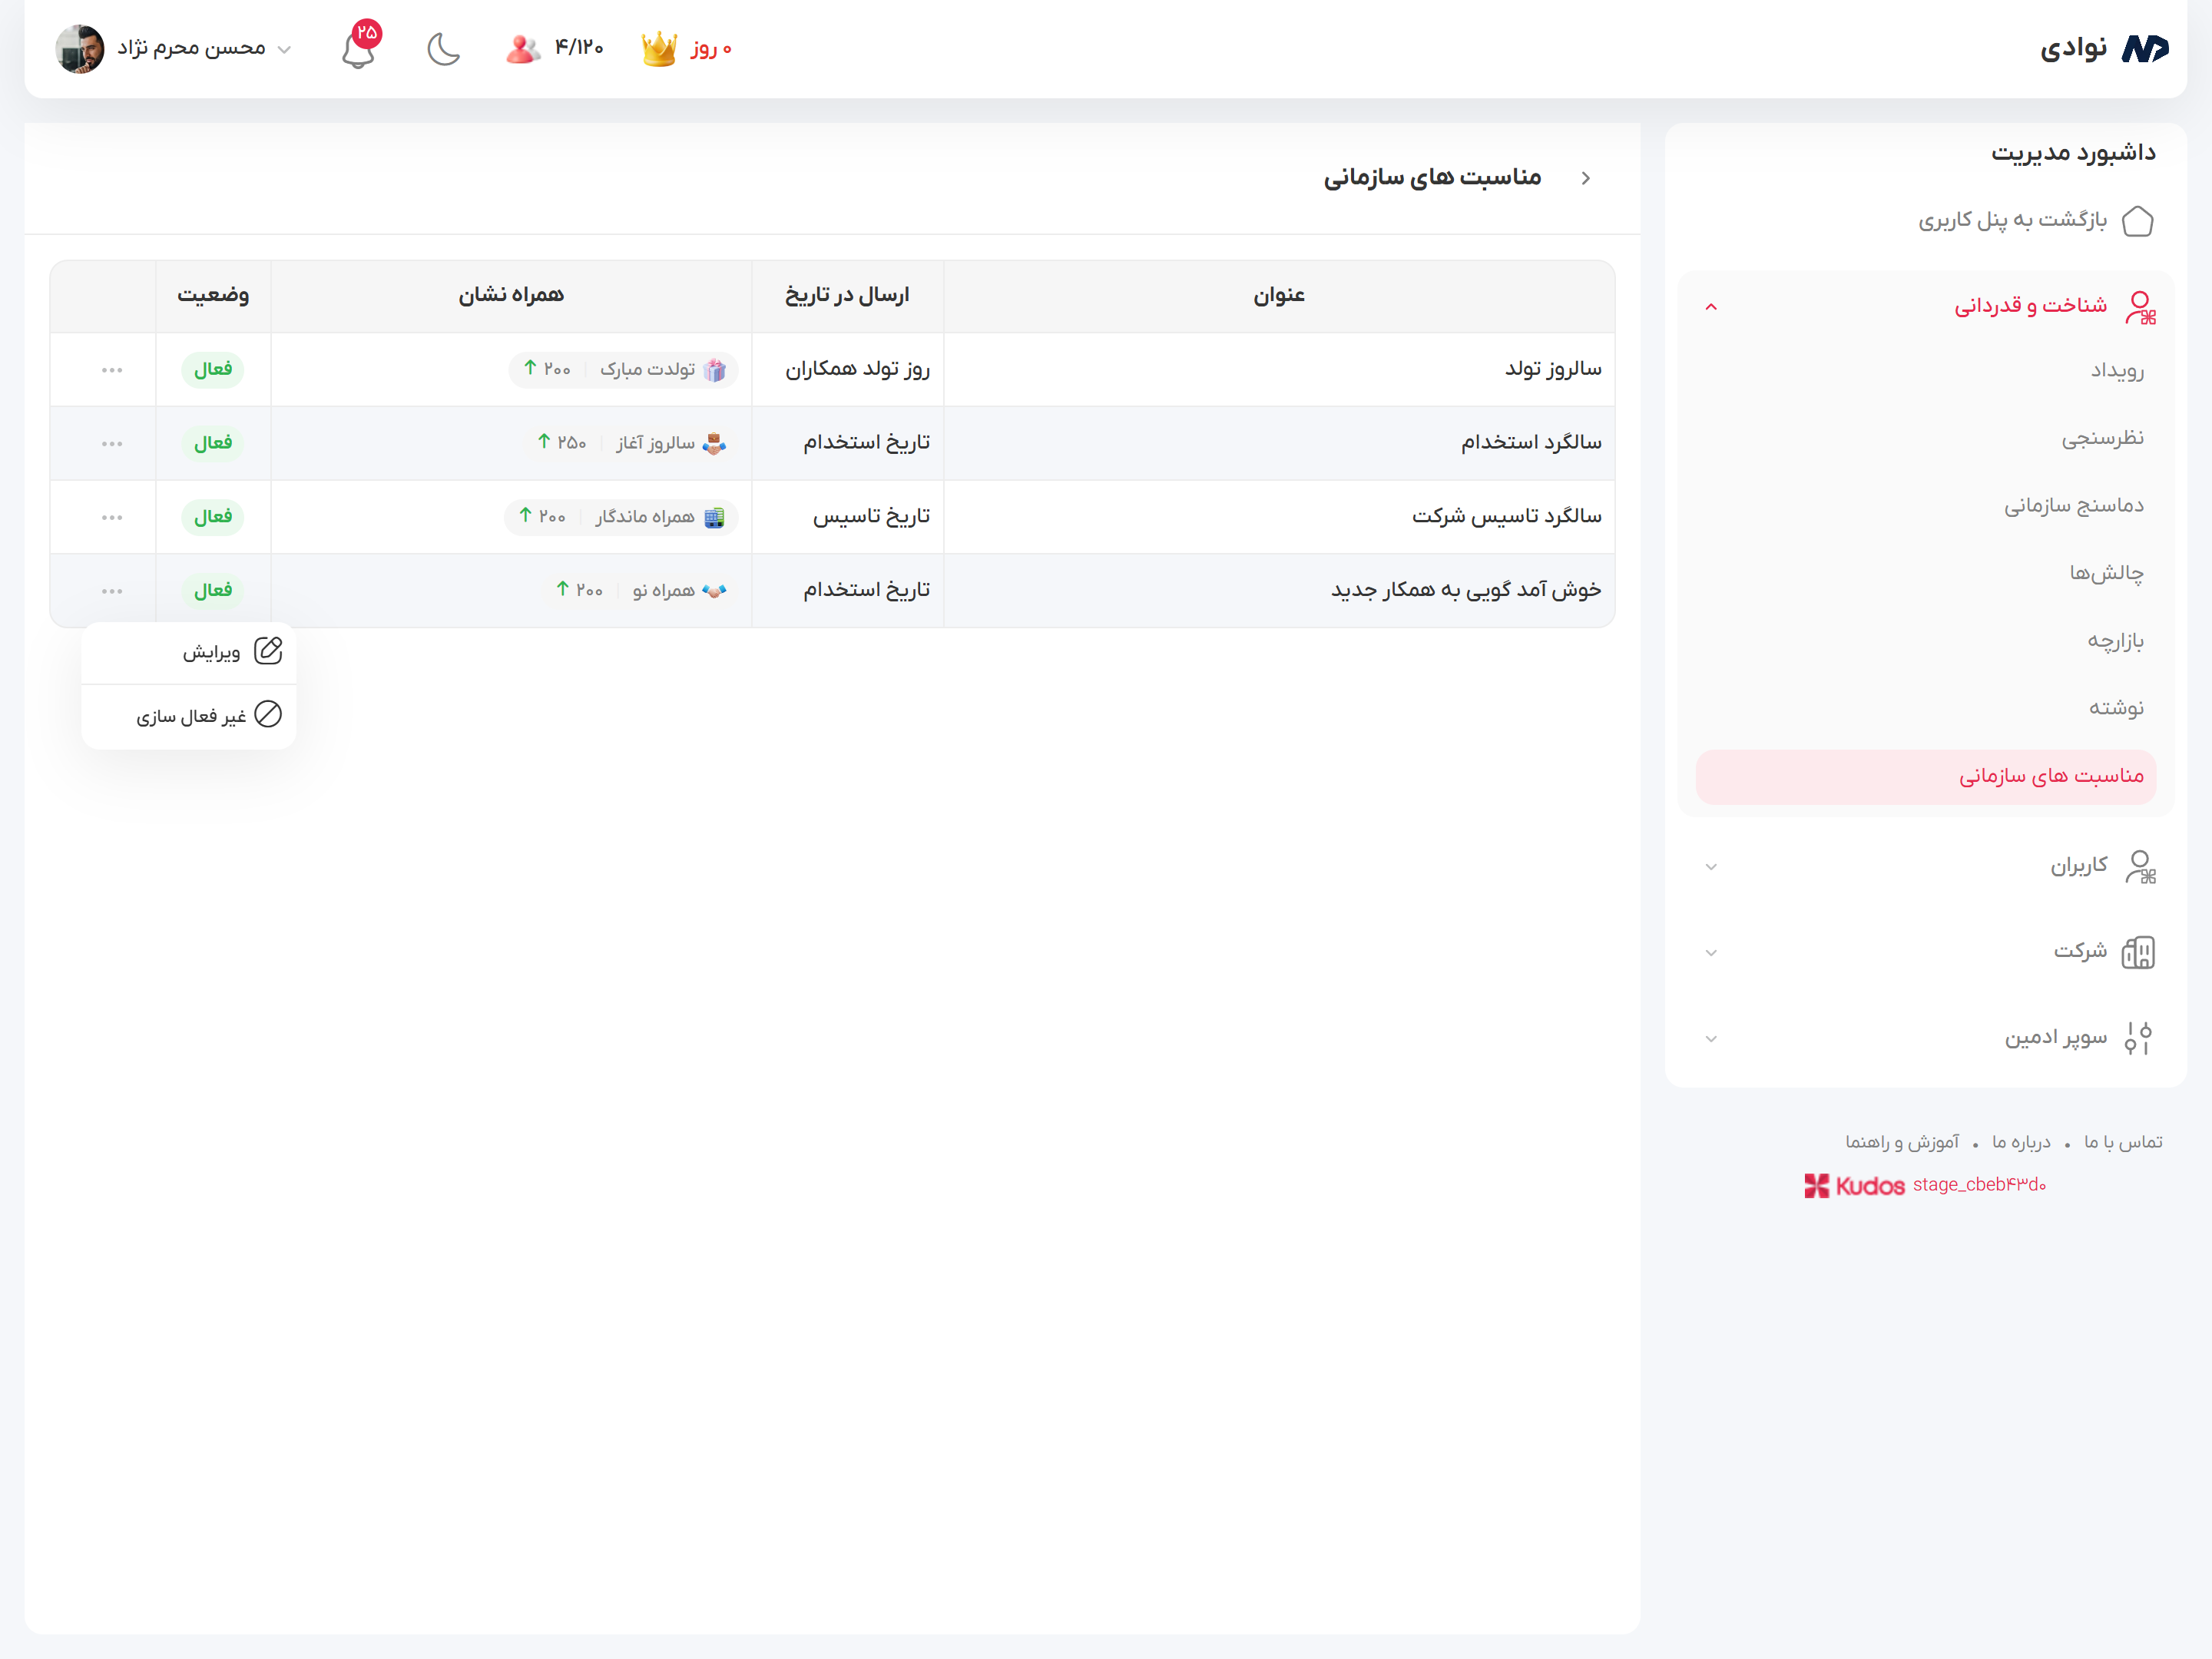Open آموزش و راهنما footer link
This screenshot has width=2212, height=1659.
click(x=1902, y=1142)
